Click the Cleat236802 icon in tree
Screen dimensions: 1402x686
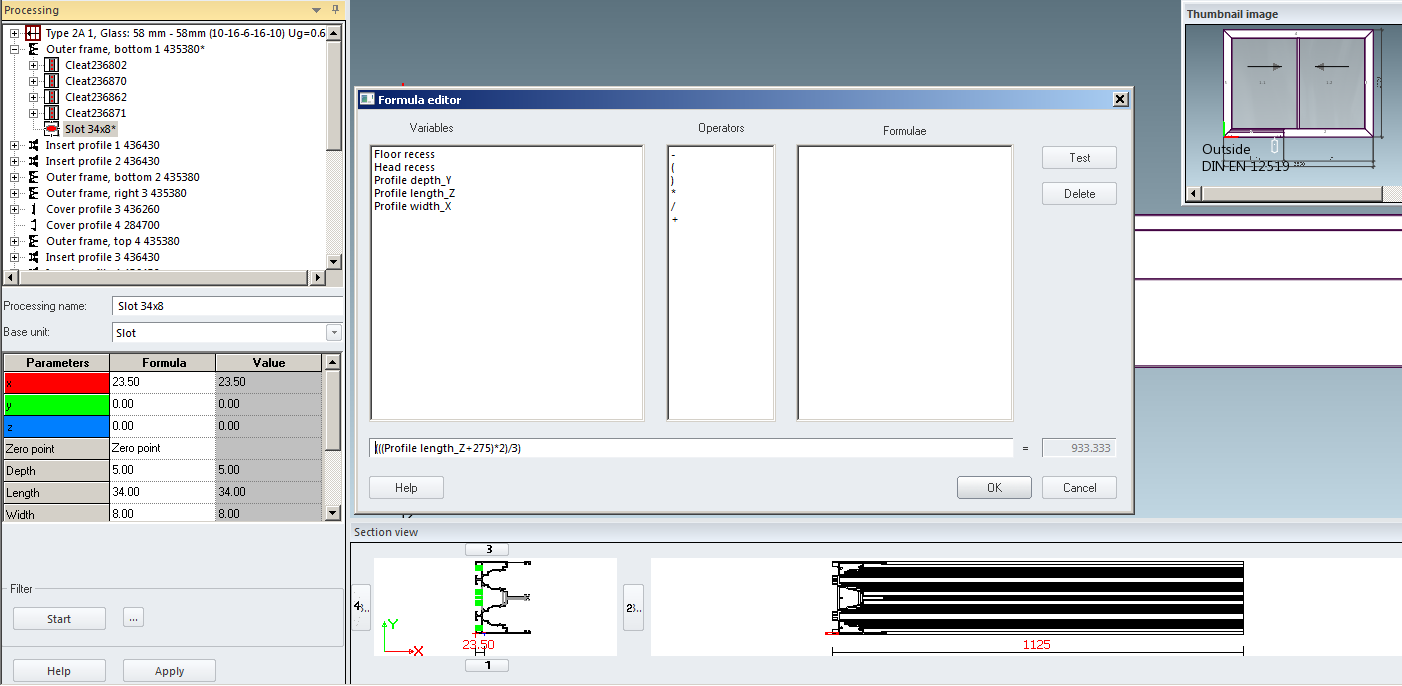52,65
